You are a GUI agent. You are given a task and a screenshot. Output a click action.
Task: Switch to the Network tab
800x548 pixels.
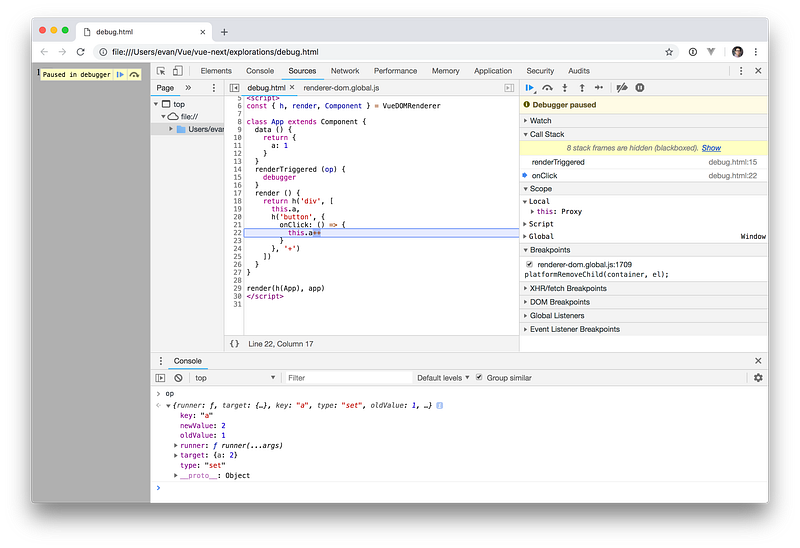tap(345, 71)
